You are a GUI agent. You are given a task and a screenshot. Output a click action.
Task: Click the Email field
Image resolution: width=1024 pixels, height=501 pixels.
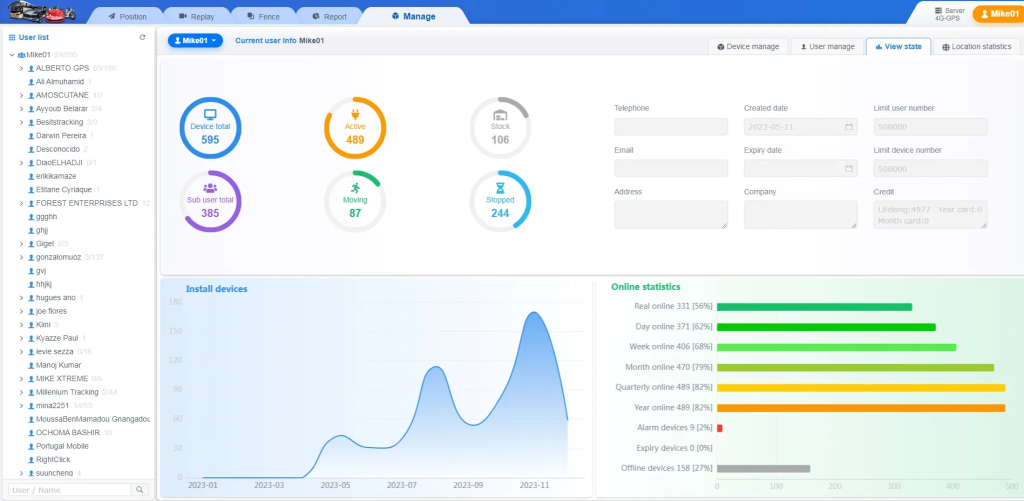(x=671, y=169)
